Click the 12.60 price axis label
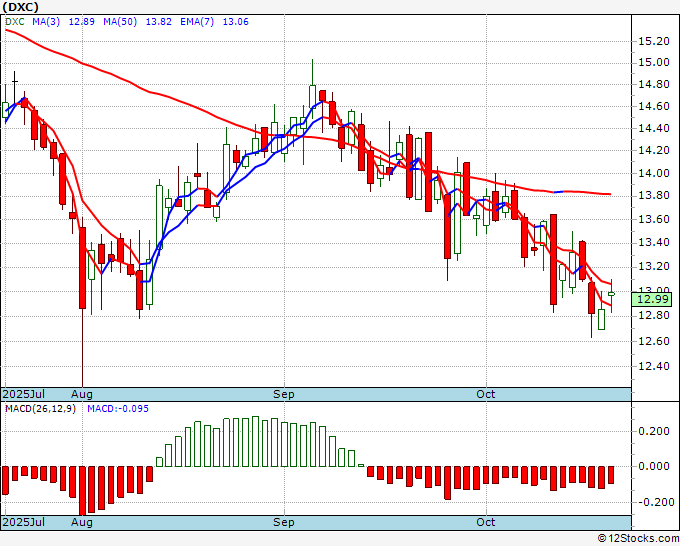This screenshot has width=680, height=546. point(654,341)
